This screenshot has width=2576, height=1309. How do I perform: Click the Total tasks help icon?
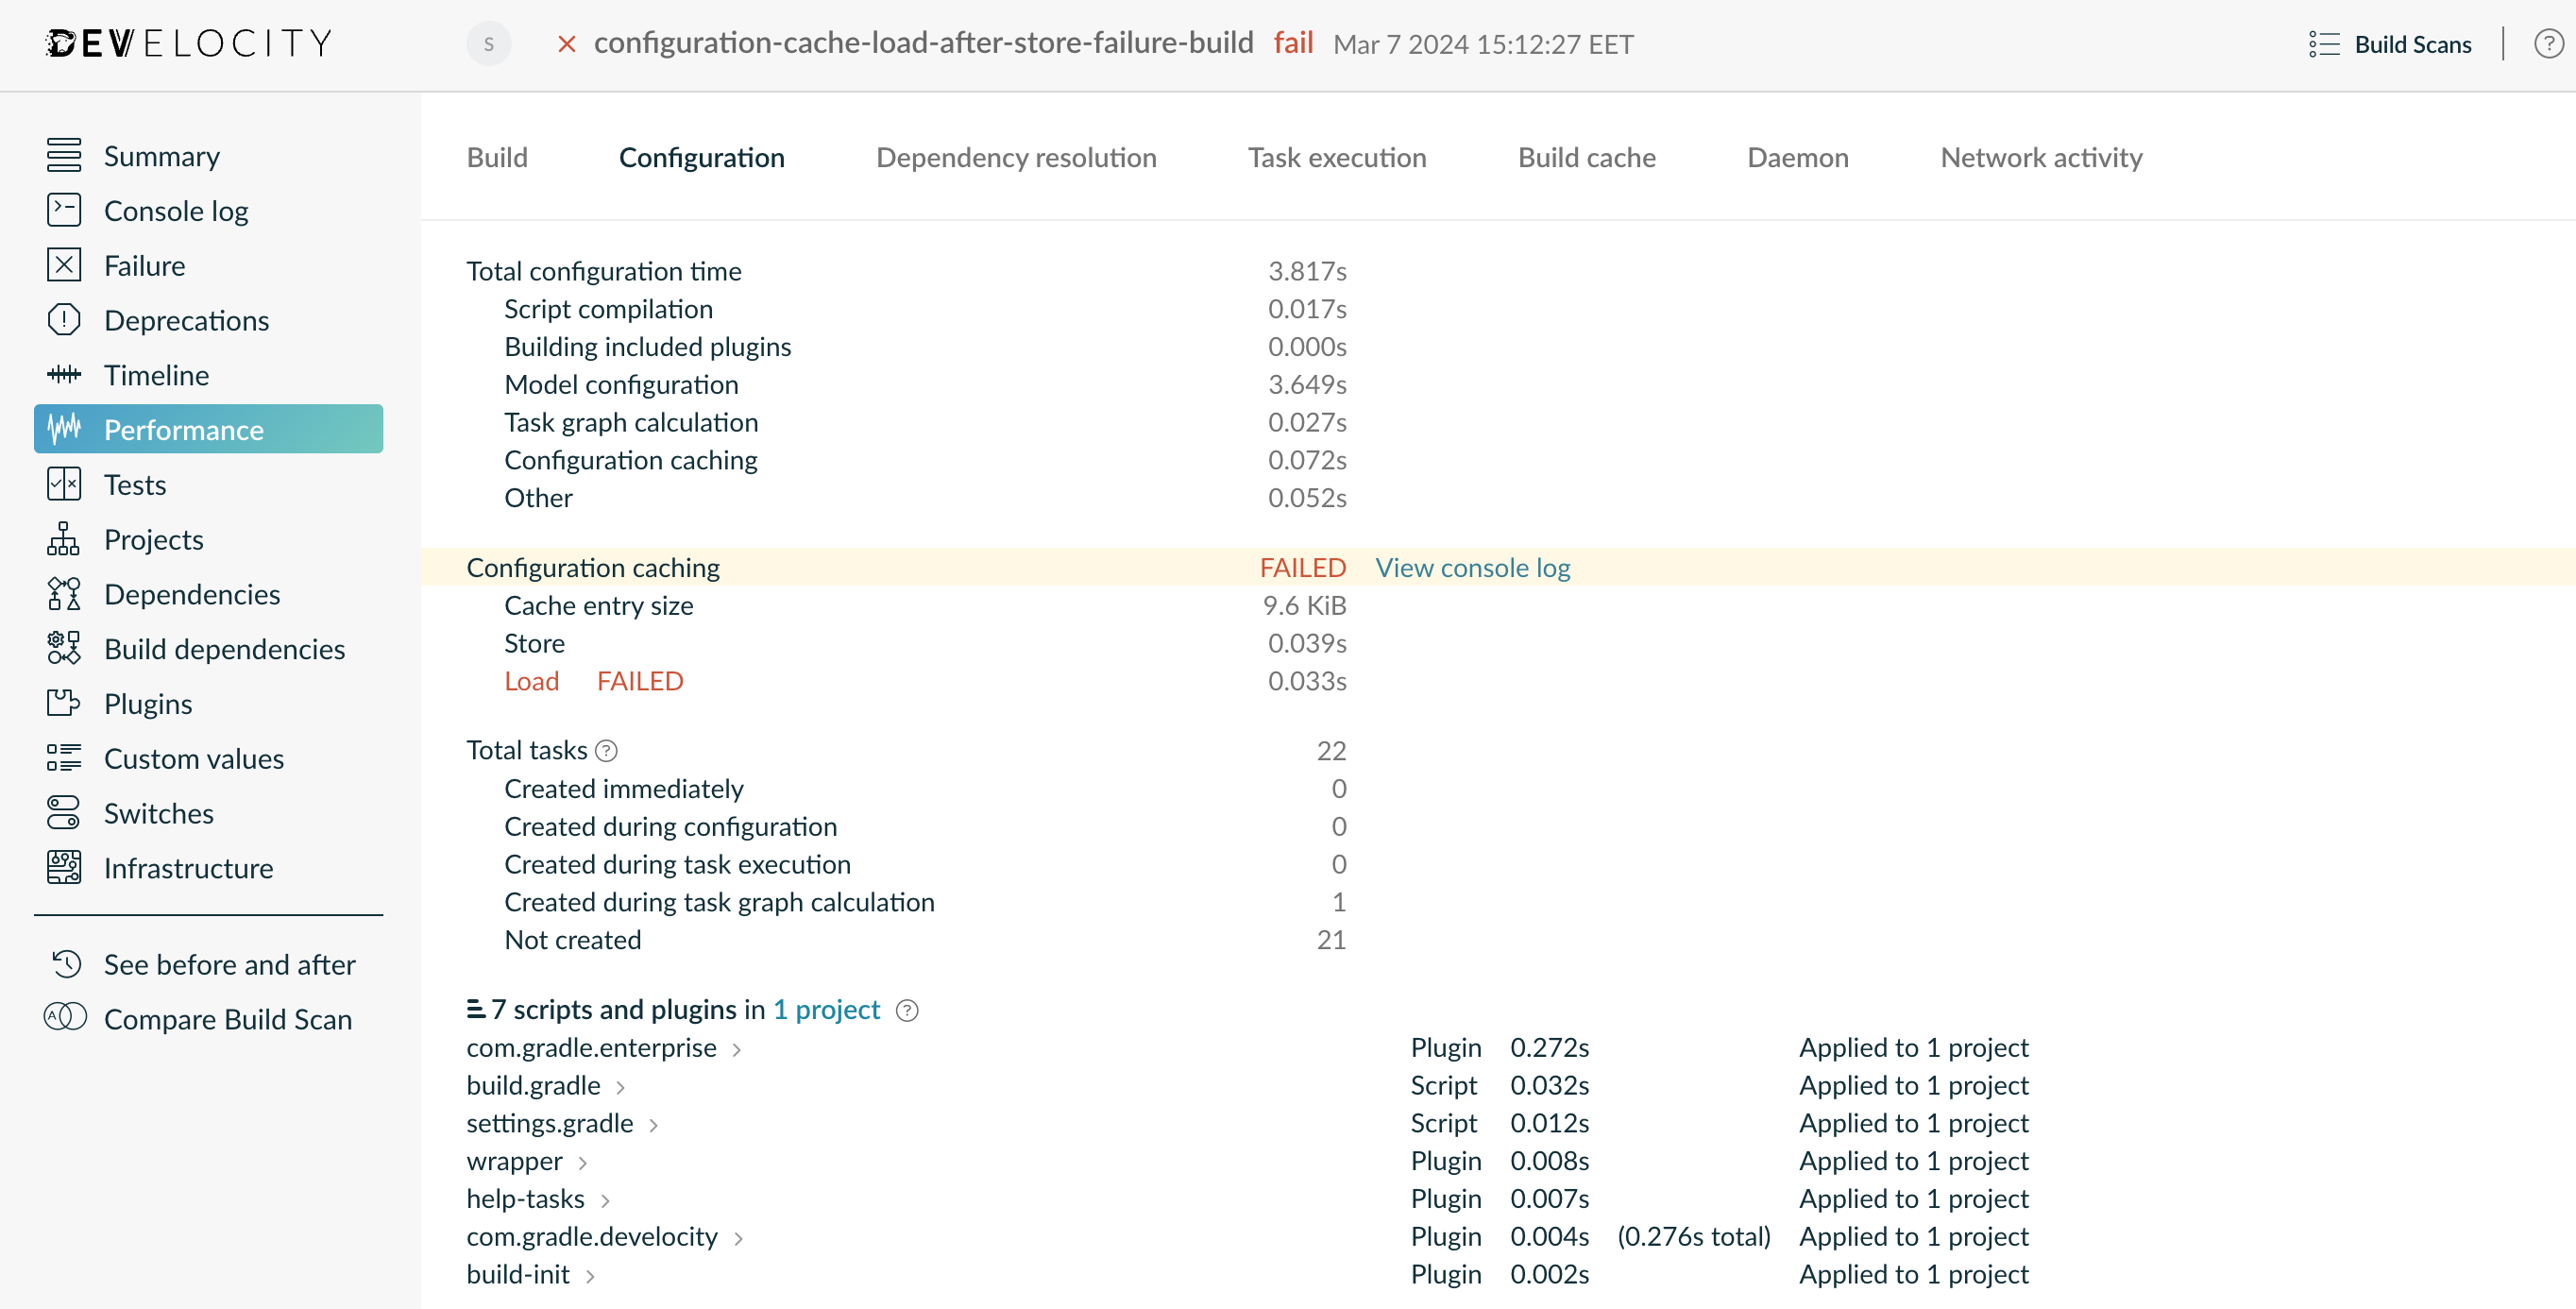point(606,751)
